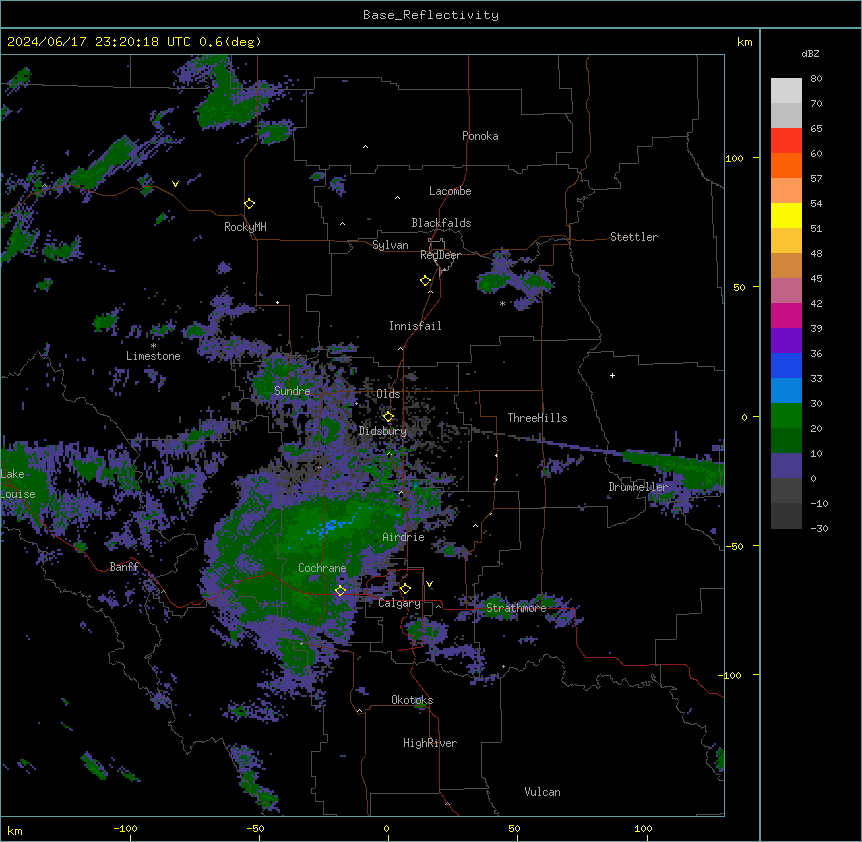Screen dimensions: 862x842
Task: Select the yellow 51-54 dBZ legend swatch
Action: (x=786, y=215)
